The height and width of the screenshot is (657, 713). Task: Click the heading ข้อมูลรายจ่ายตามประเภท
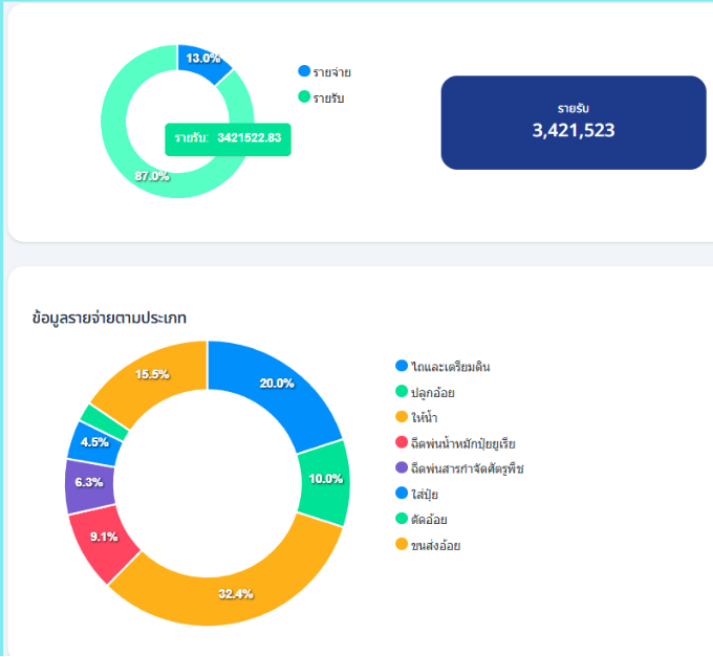pyautogui.click(x=109, y=317)
